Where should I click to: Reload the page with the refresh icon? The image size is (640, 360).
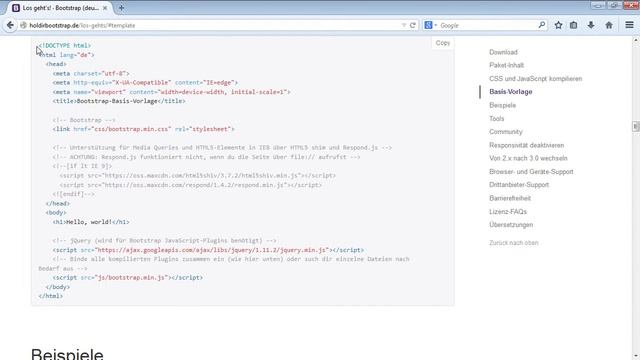pos(413,25)
